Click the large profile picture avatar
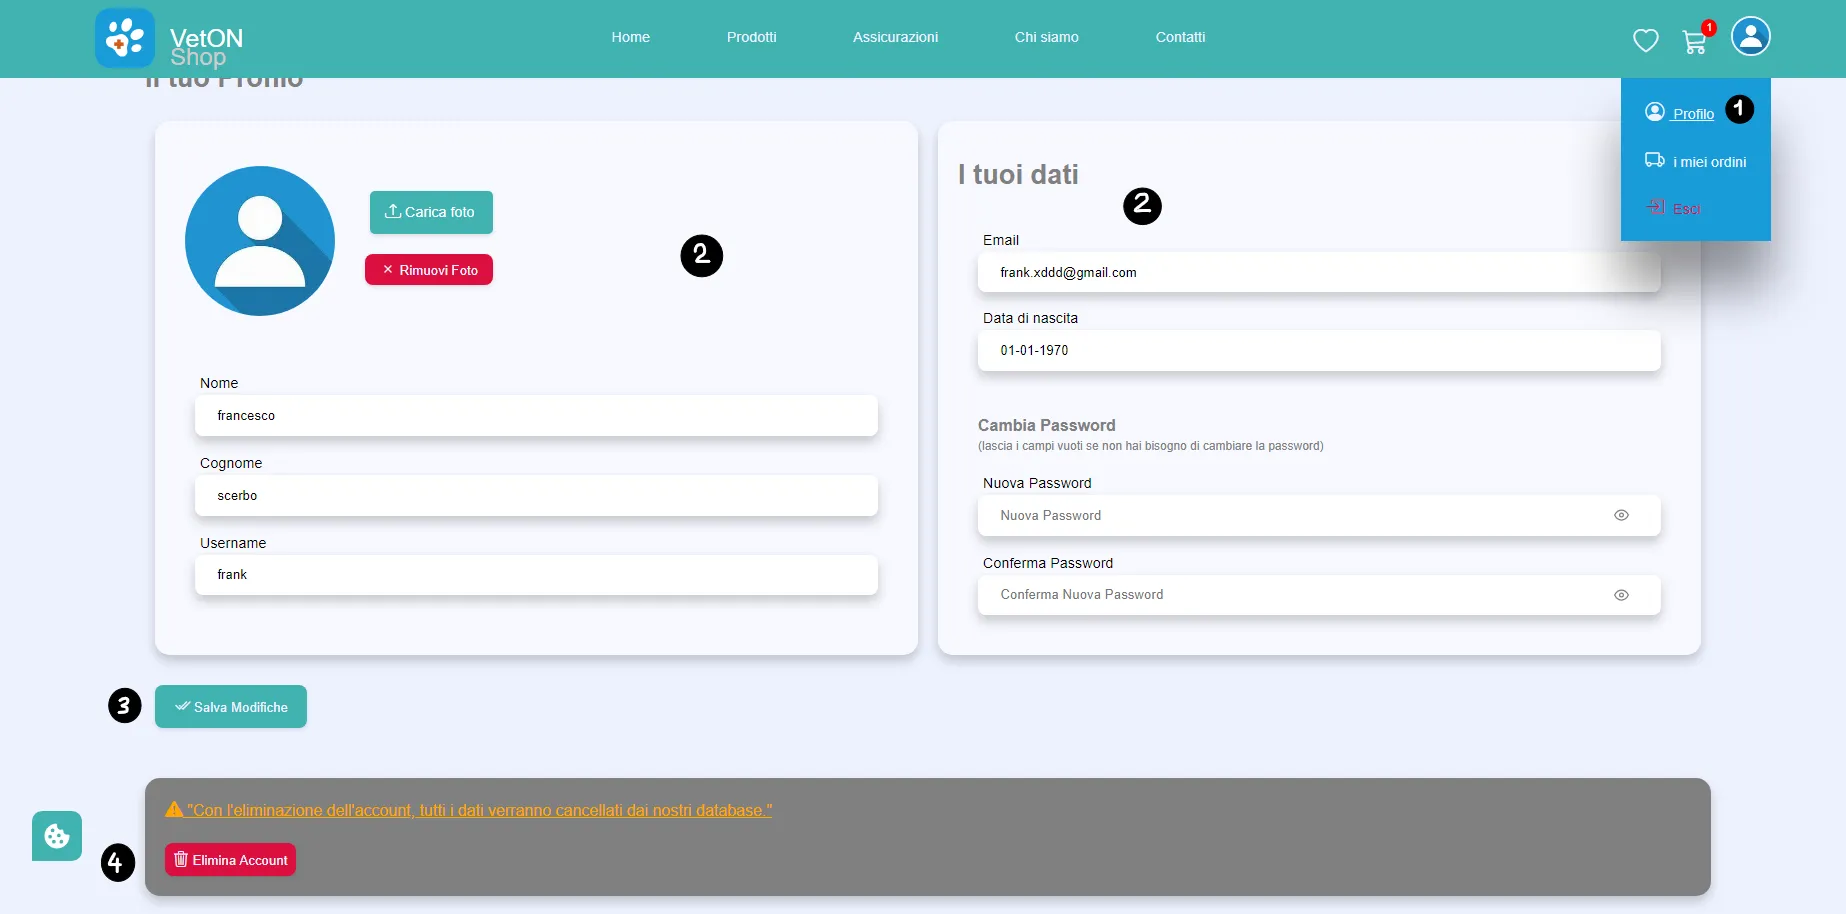1846x914 pixels. click(x=260, y=241)
